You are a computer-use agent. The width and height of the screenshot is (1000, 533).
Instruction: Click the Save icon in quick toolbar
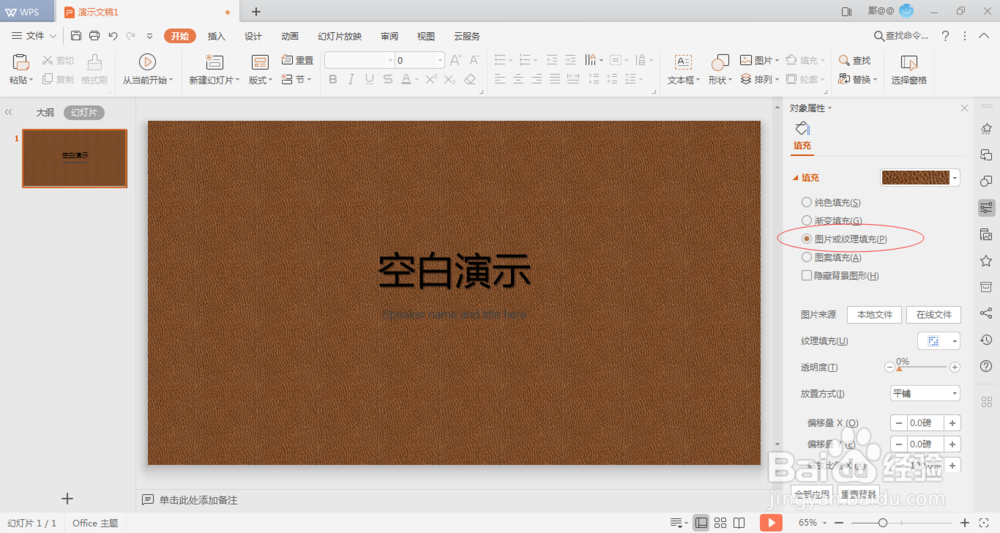tap(76, 36)
